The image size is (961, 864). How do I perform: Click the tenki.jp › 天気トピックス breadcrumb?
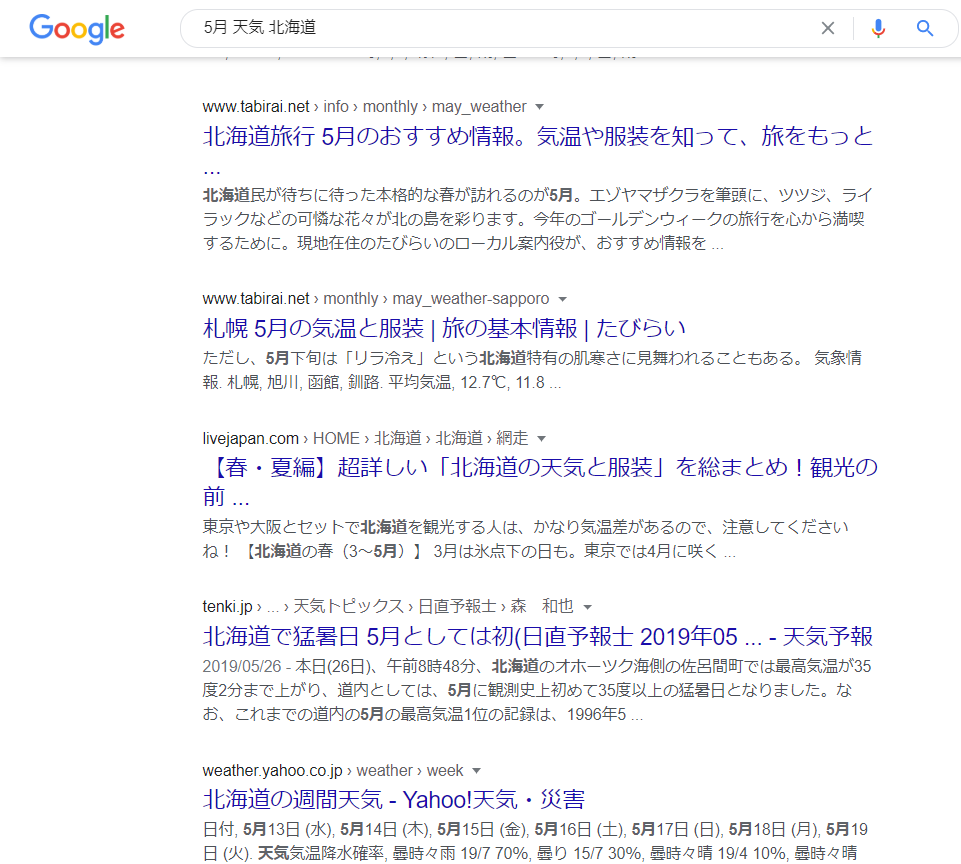pyautogui.click(x=388, y=607)
